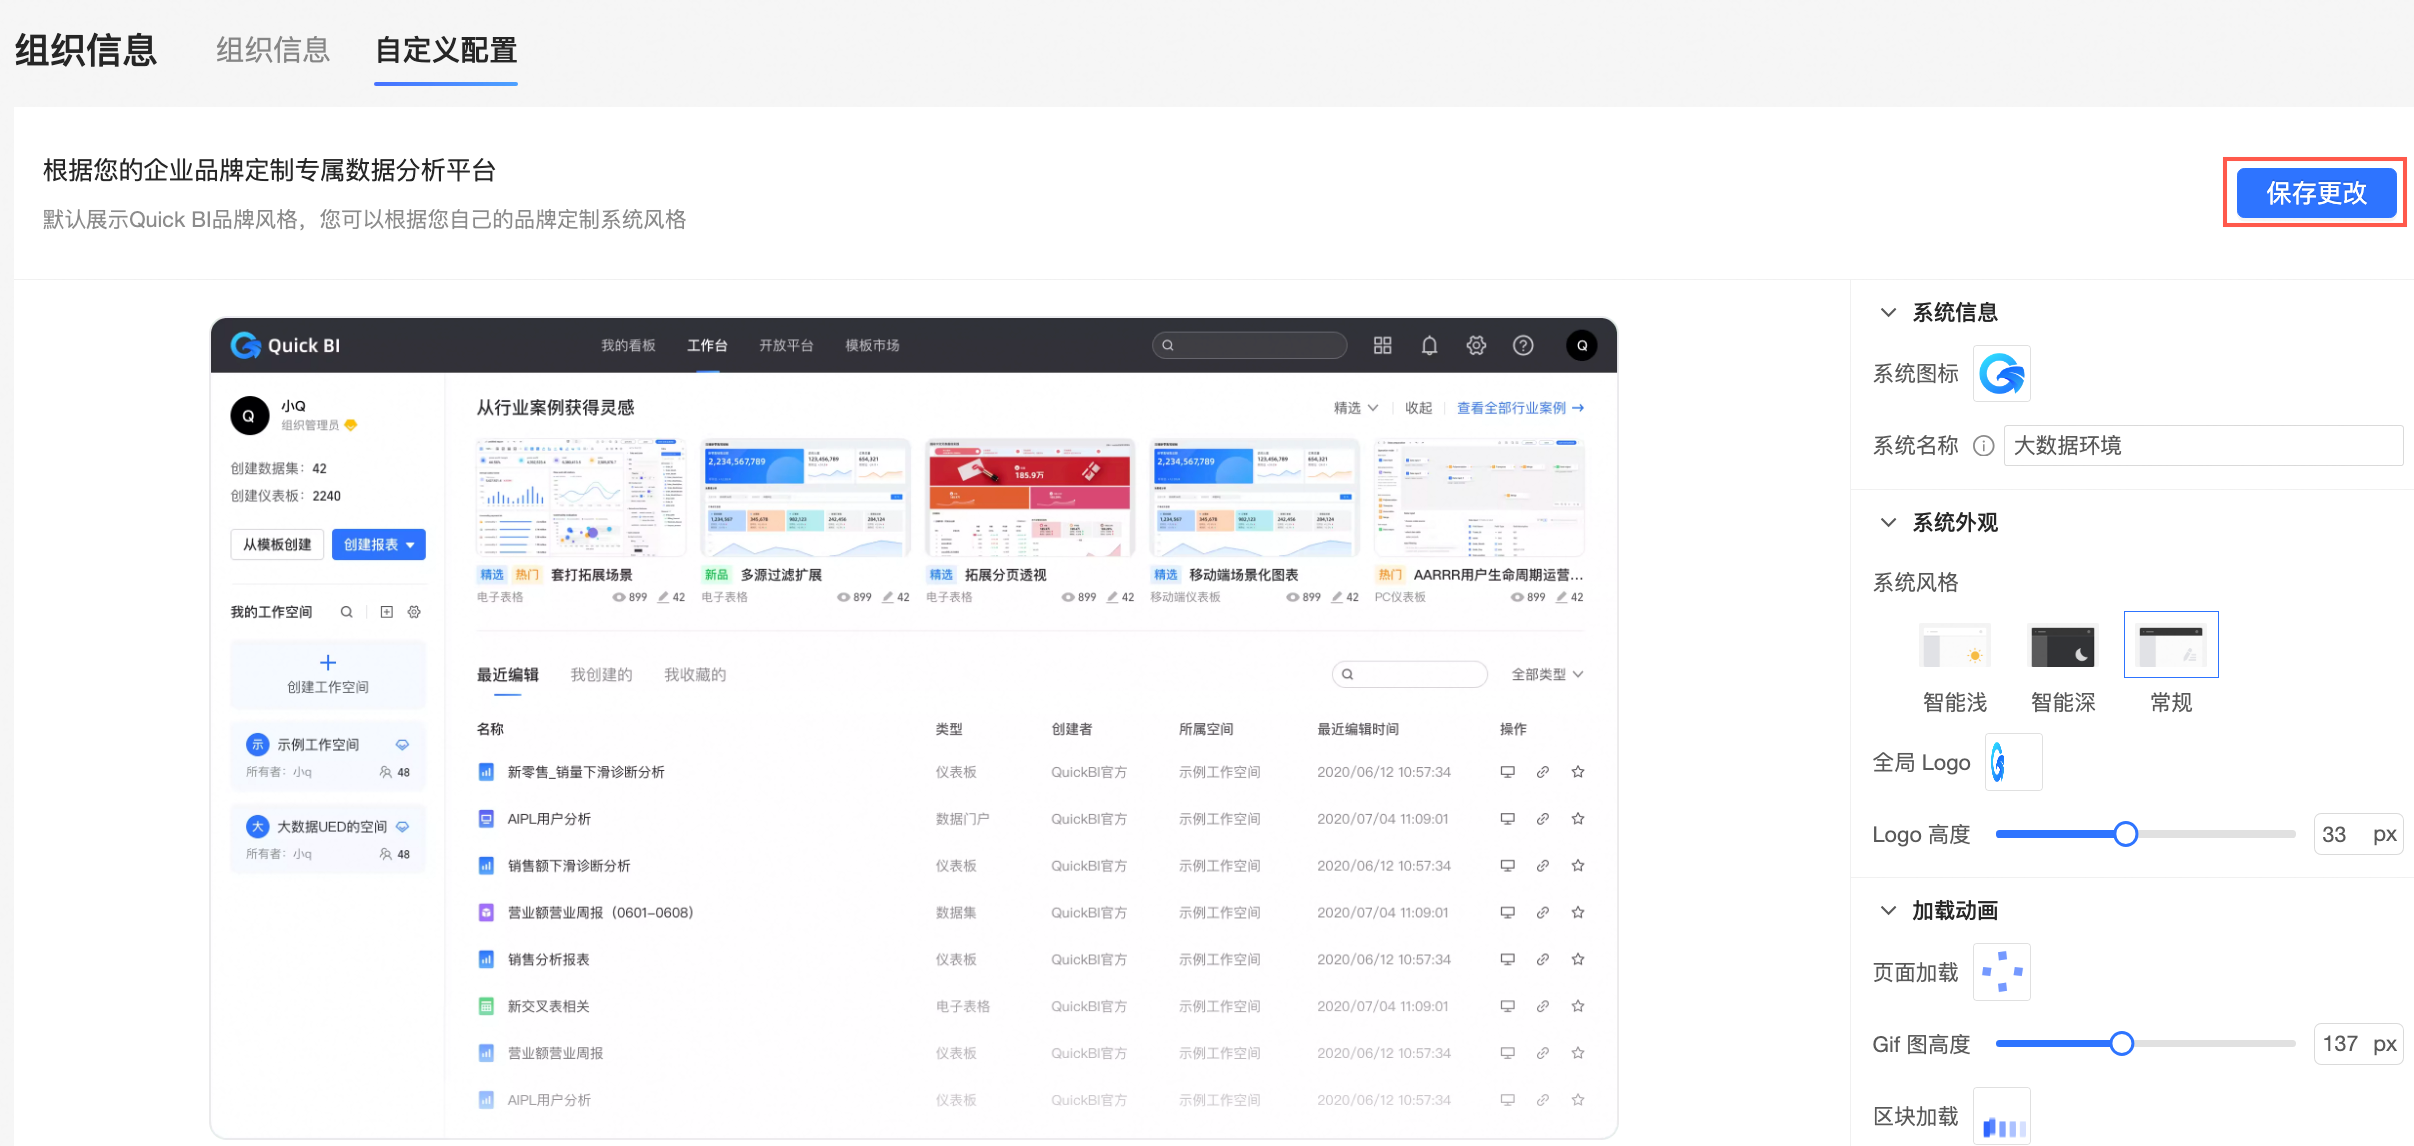This screenshot has width=2414, height=1146.
Task: Open the 大数据UED的空间 workspace card
Action: coord(328,839)
